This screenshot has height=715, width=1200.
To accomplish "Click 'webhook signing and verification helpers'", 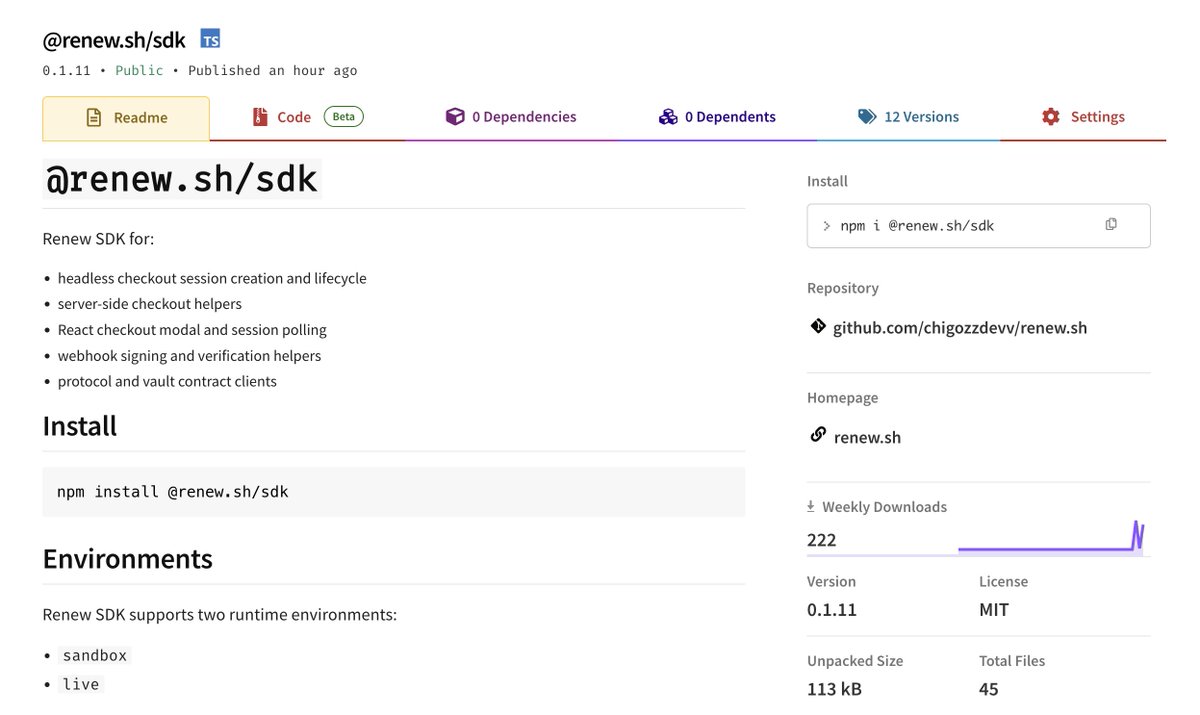I will pyautogui.click(x=189, y=356).
